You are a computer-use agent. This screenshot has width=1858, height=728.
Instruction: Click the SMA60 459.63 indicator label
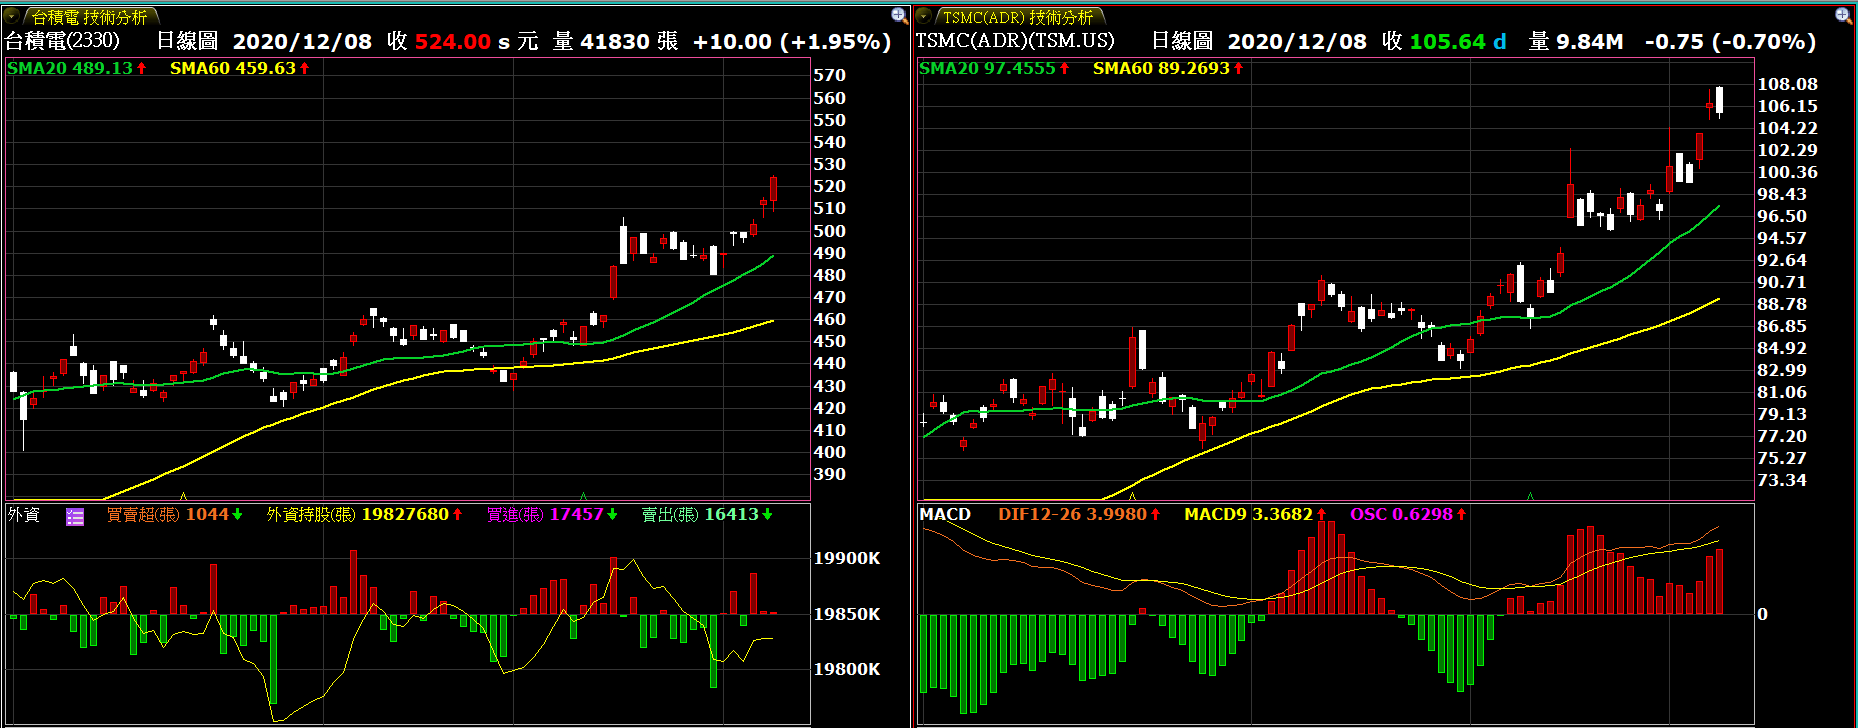tap(240, 68)
